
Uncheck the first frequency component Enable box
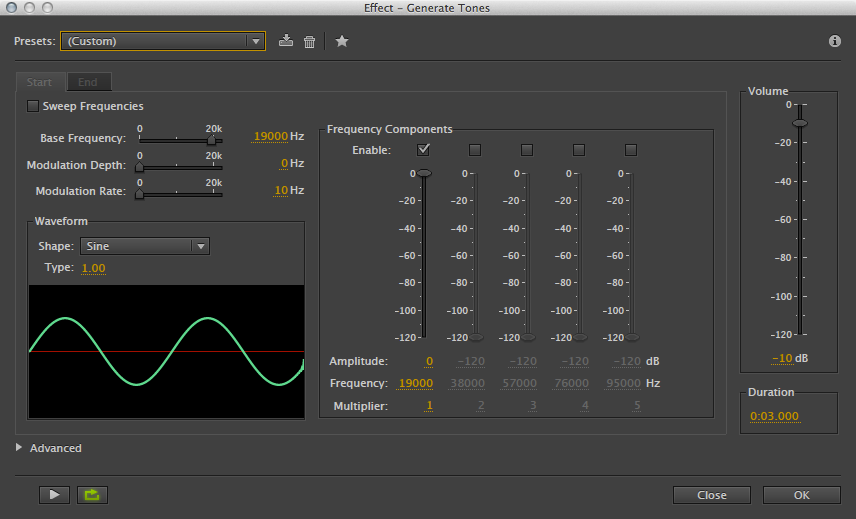[423, 150]
